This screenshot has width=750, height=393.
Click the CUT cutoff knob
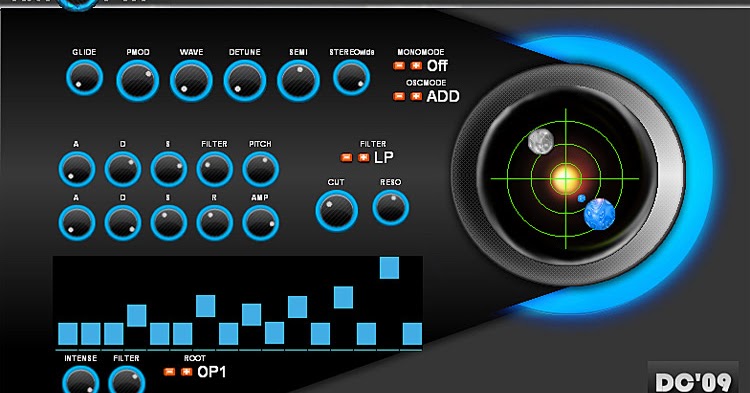point(337,211)
